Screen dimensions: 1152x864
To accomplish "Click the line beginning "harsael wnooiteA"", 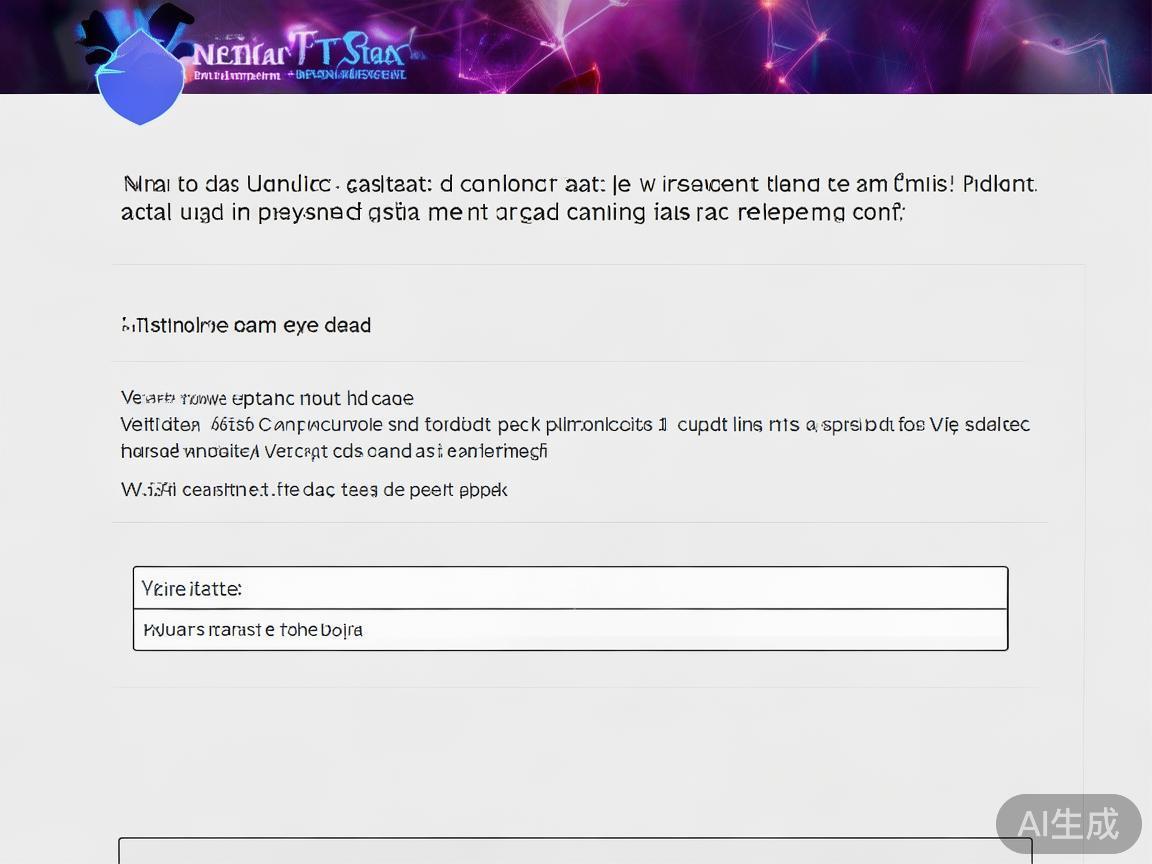I will [x=334, y=451].
